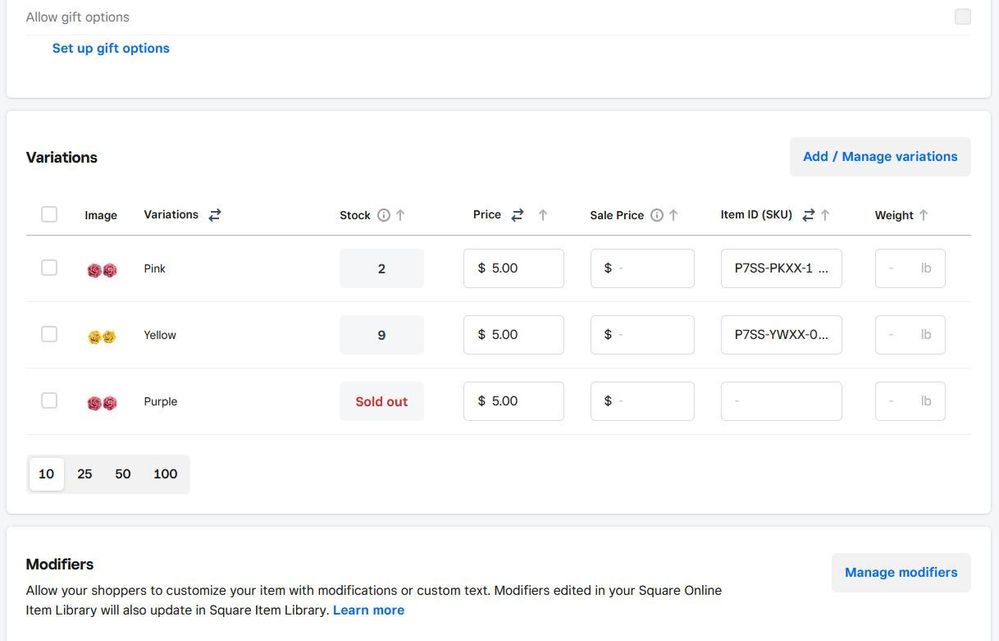This screenshot has width=999, height=641.
Task: Tick the Purple variation checkbox
Action: click(49, 401)
